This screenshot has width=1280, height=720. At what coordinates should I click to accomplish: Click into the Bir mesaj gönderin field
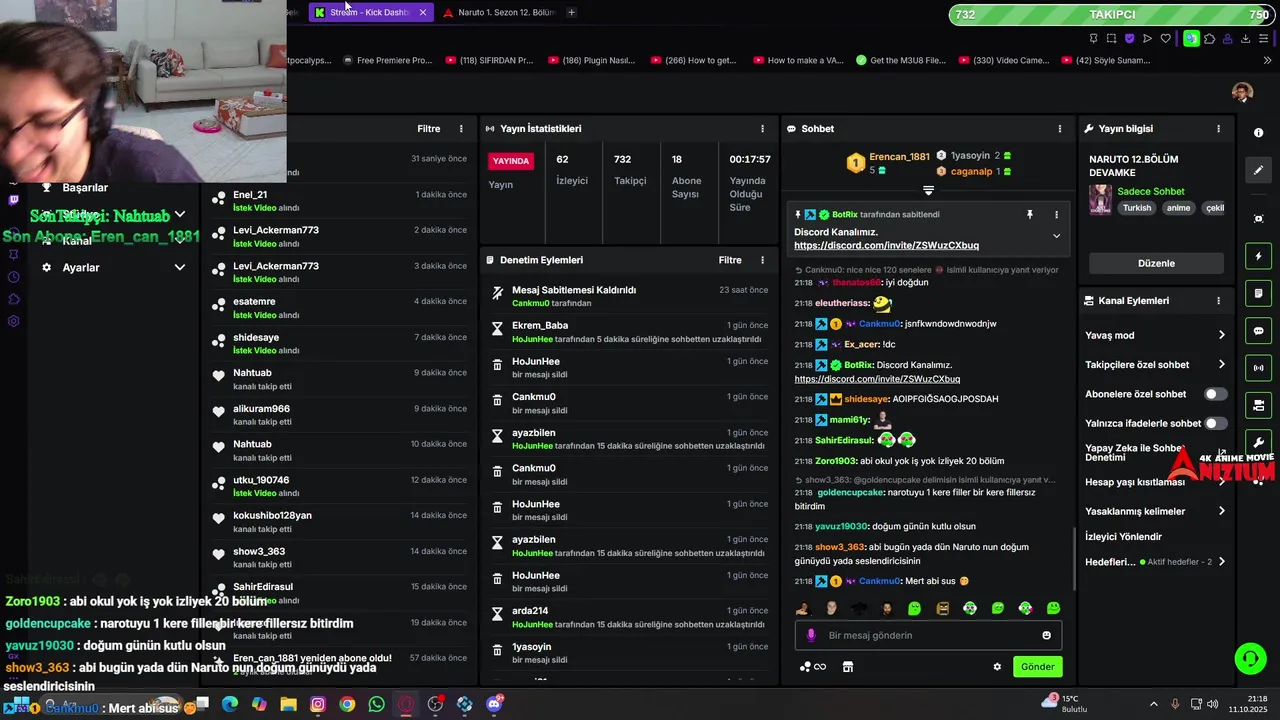(x=930, y=636)
